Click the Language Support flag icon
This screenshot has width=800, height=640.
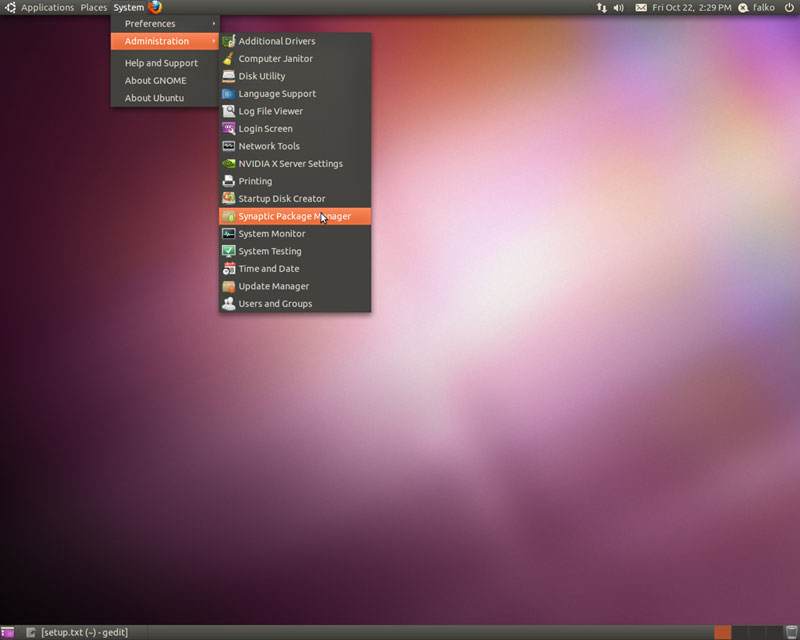229,93
